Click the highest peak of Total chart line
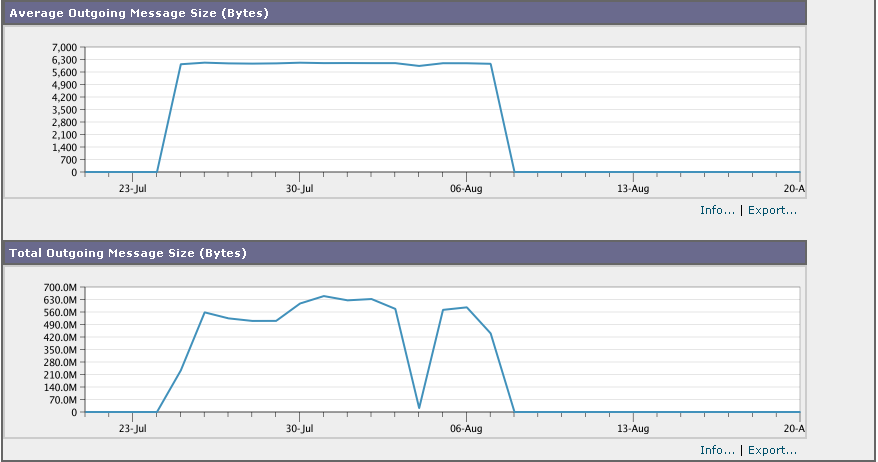This screenshot has width=878, height=462. 324,296
